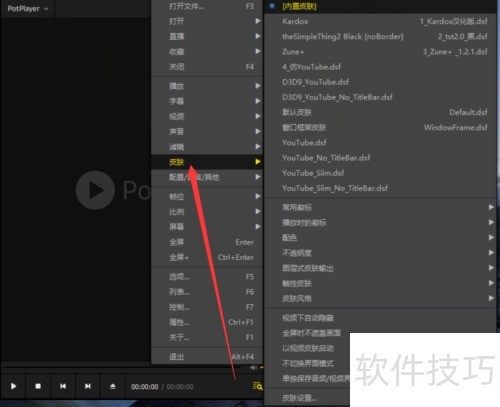The height and width of the screenshot is (407, 500).
Task: Open the playlist search icon
Action: coord(257,386)
